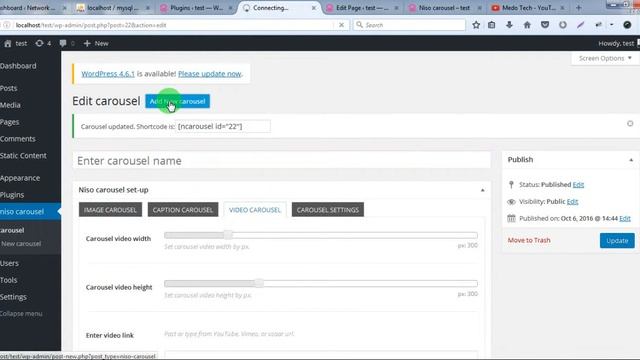Adjust the Carousel video height slider
The image size is (640, 360).
click(x=259, y=283)
